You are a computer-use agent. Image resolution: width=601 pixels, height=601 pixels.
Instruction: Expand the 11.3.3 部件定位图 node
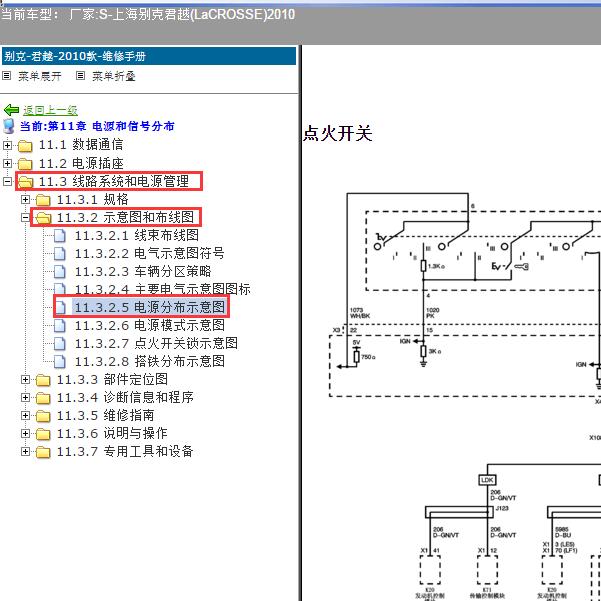click(x=25, y=379)
